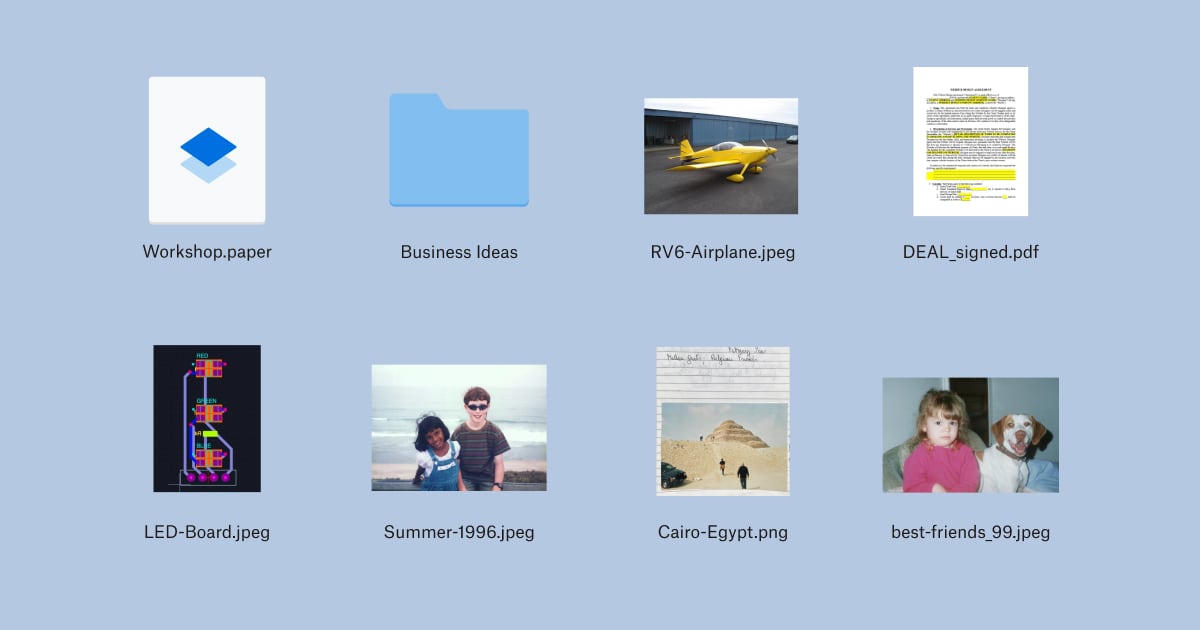Select the DEAL_signed.pdf file name label
Screen dimensions: 1200x630
pyautogui.click(x=970, y=252)
